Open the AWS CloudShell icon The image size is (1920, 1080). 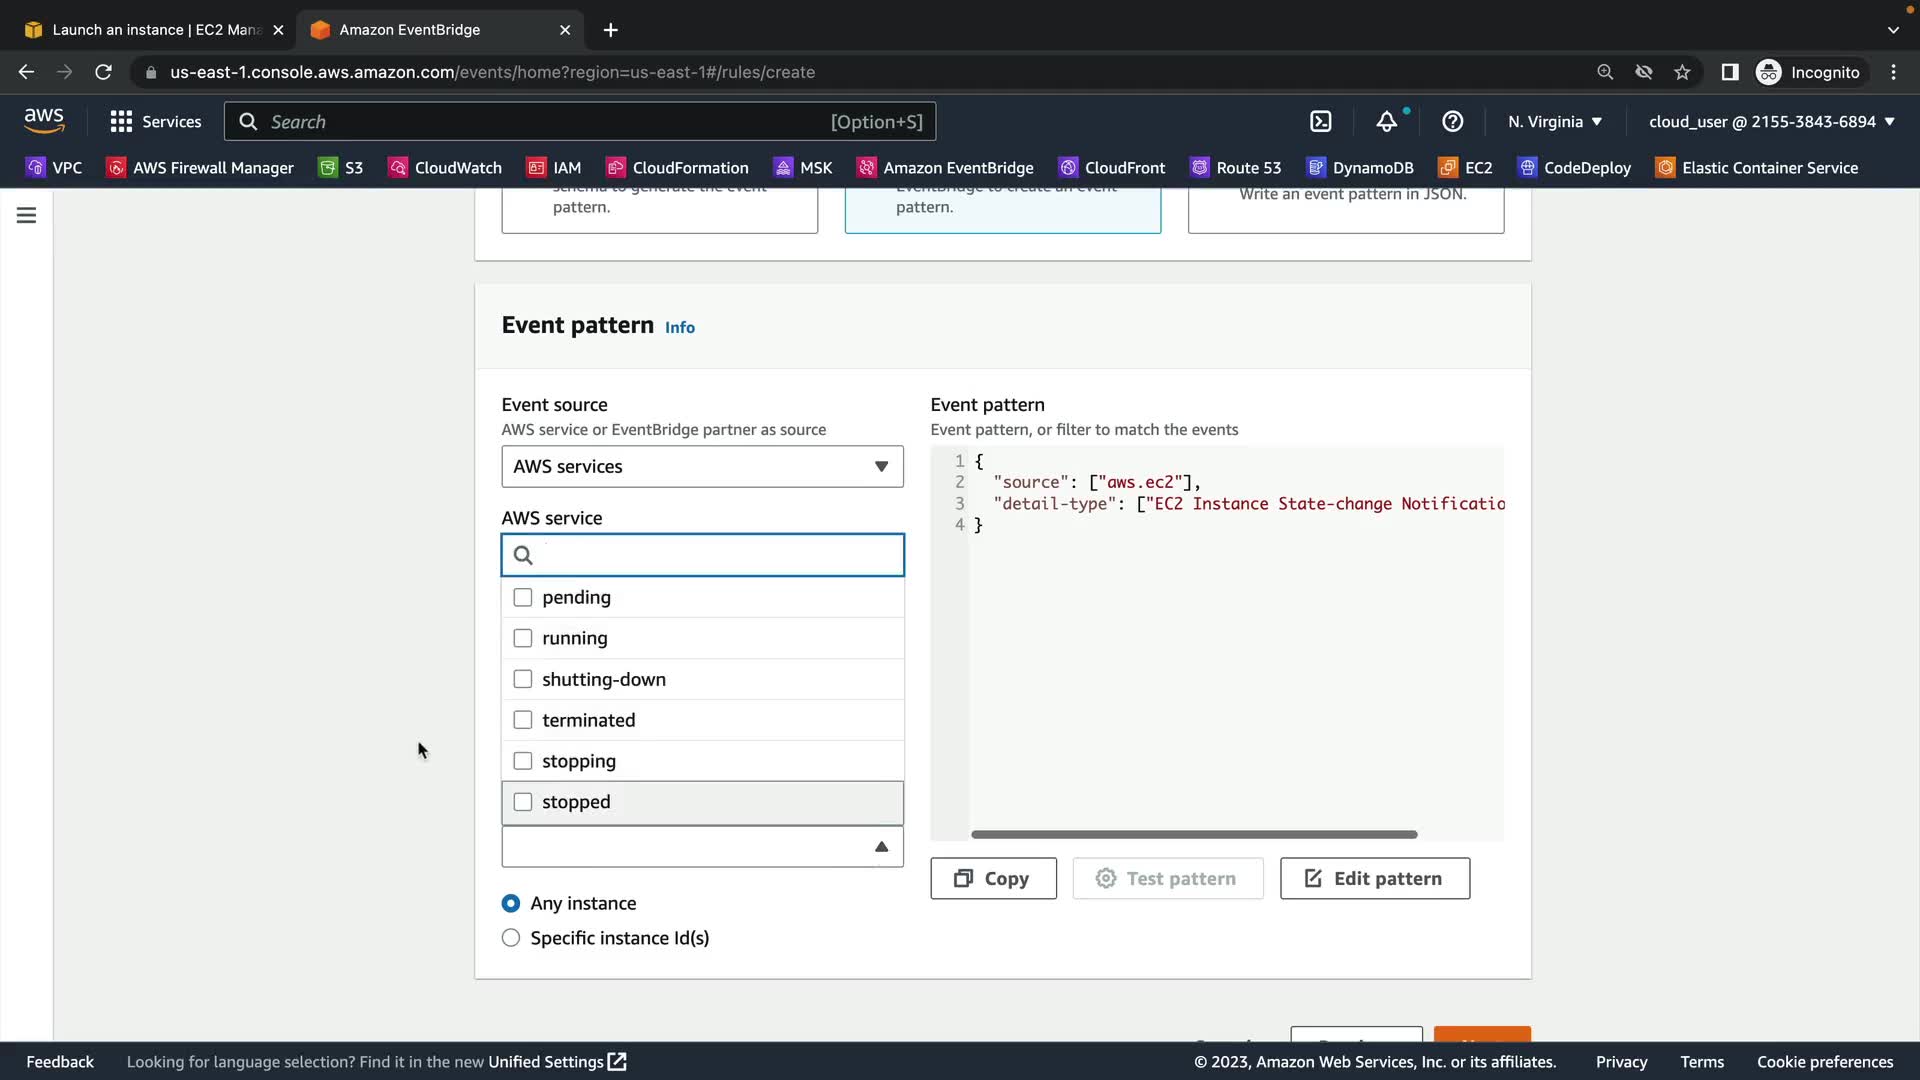coord(1321,122)
